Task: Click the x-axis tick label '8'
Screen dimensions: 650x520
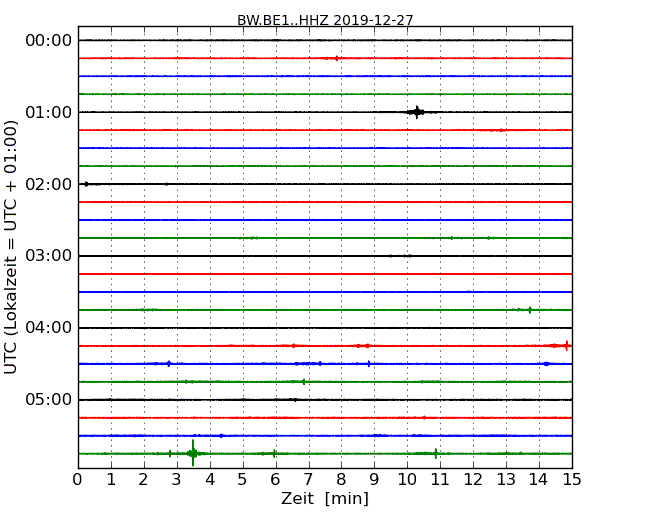Action: 341,480
